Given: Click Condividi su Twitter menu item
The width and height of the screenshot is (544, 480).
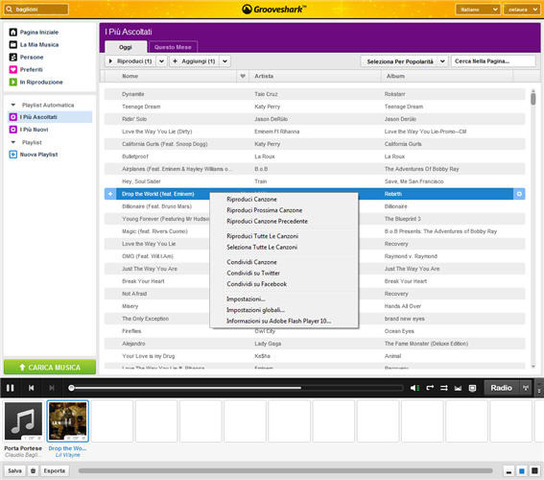Looking at the screenshot, I should click(x=253, y=273).
